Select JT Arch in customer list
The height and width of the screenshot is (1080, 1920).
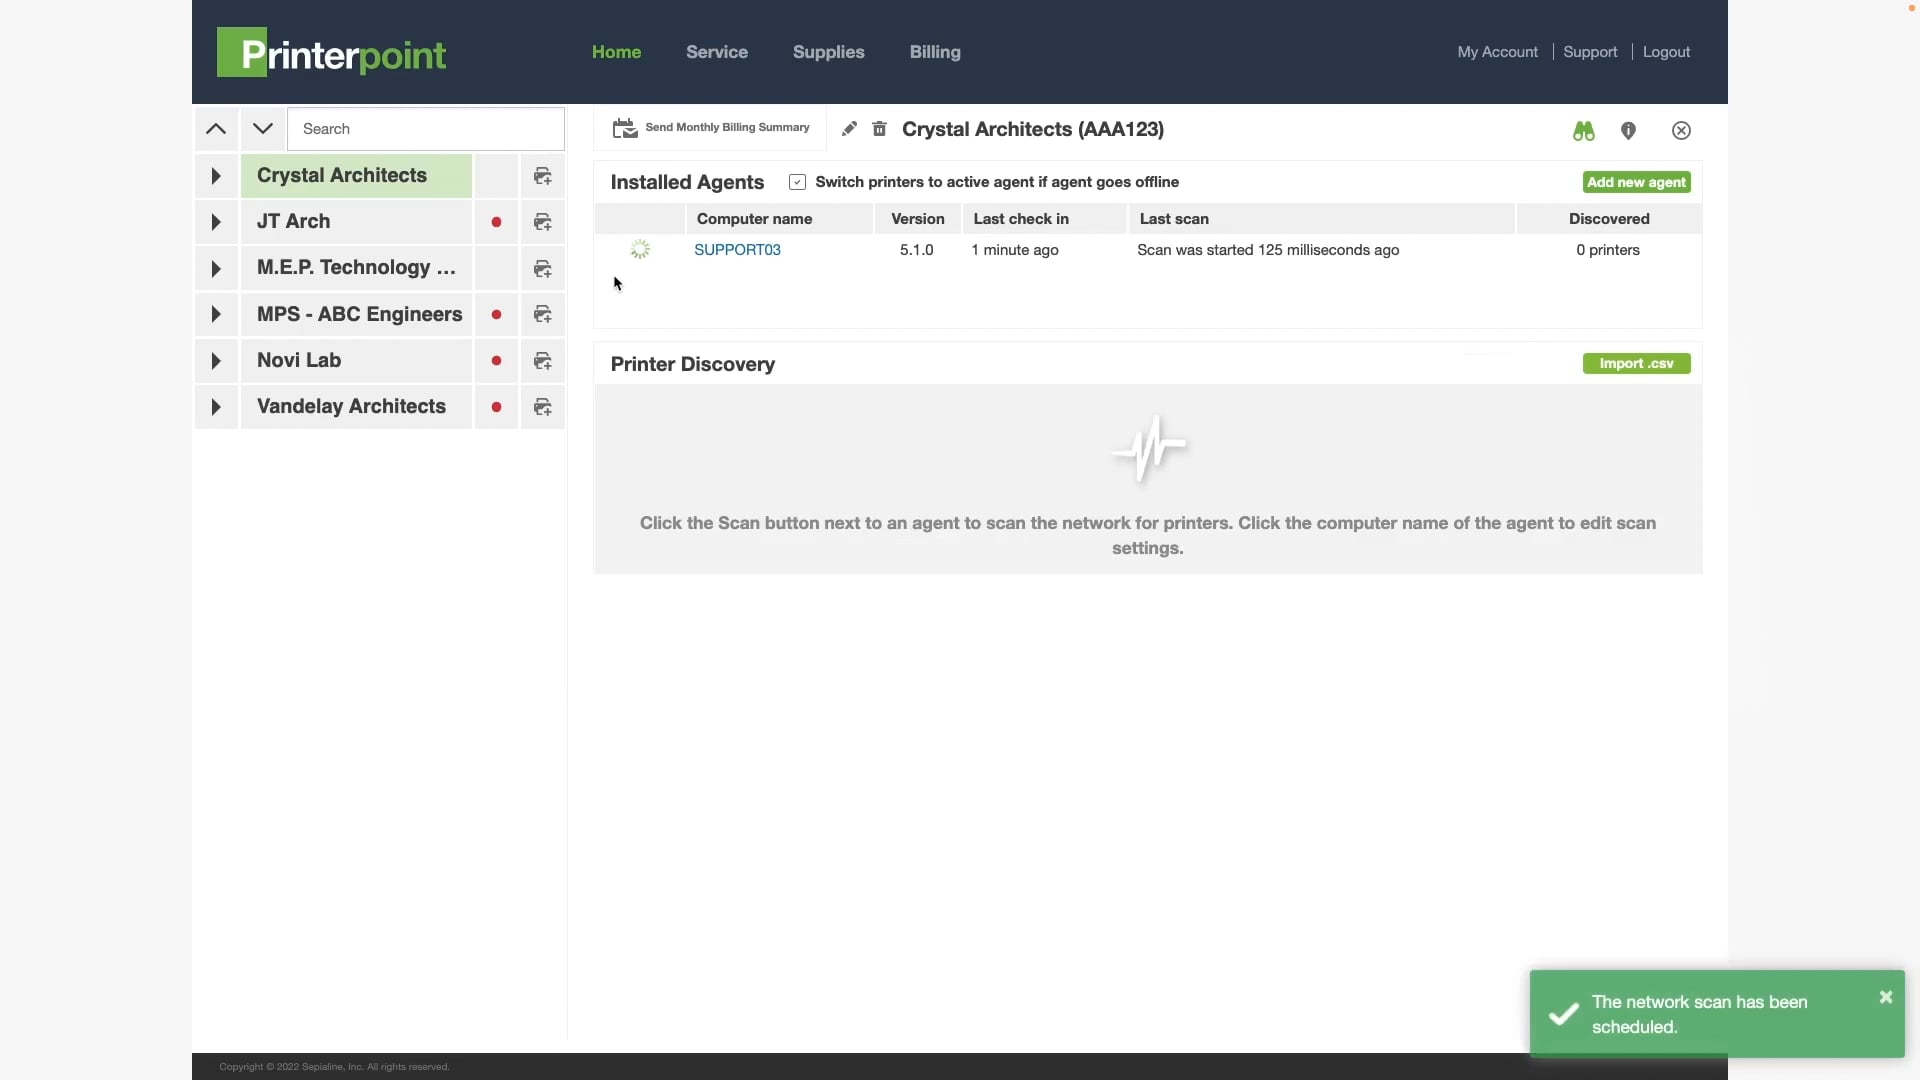point(356,222)
